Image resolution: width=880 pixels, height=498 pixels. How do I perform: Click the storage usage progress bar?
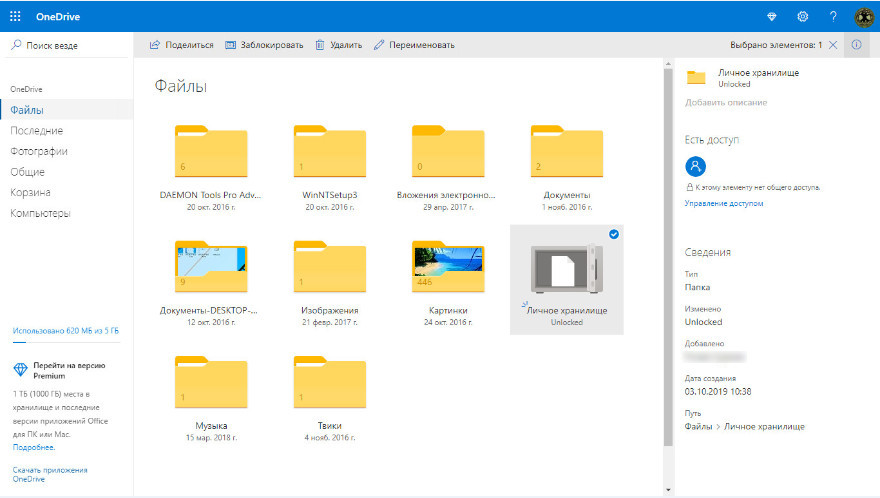coord(66,342)
